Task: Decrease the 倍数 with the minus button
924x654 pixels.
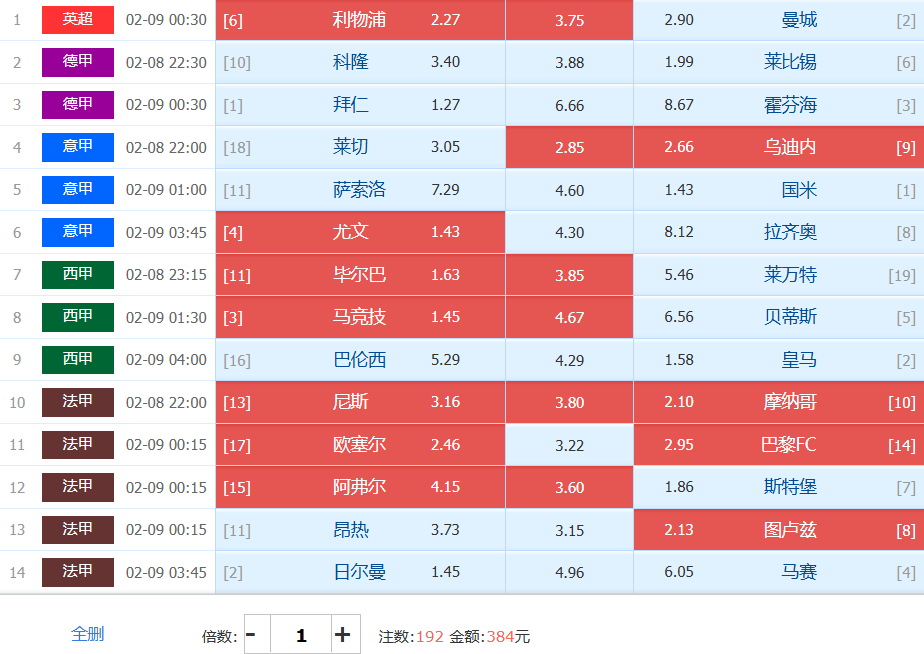Action: [x=251, y=635]
